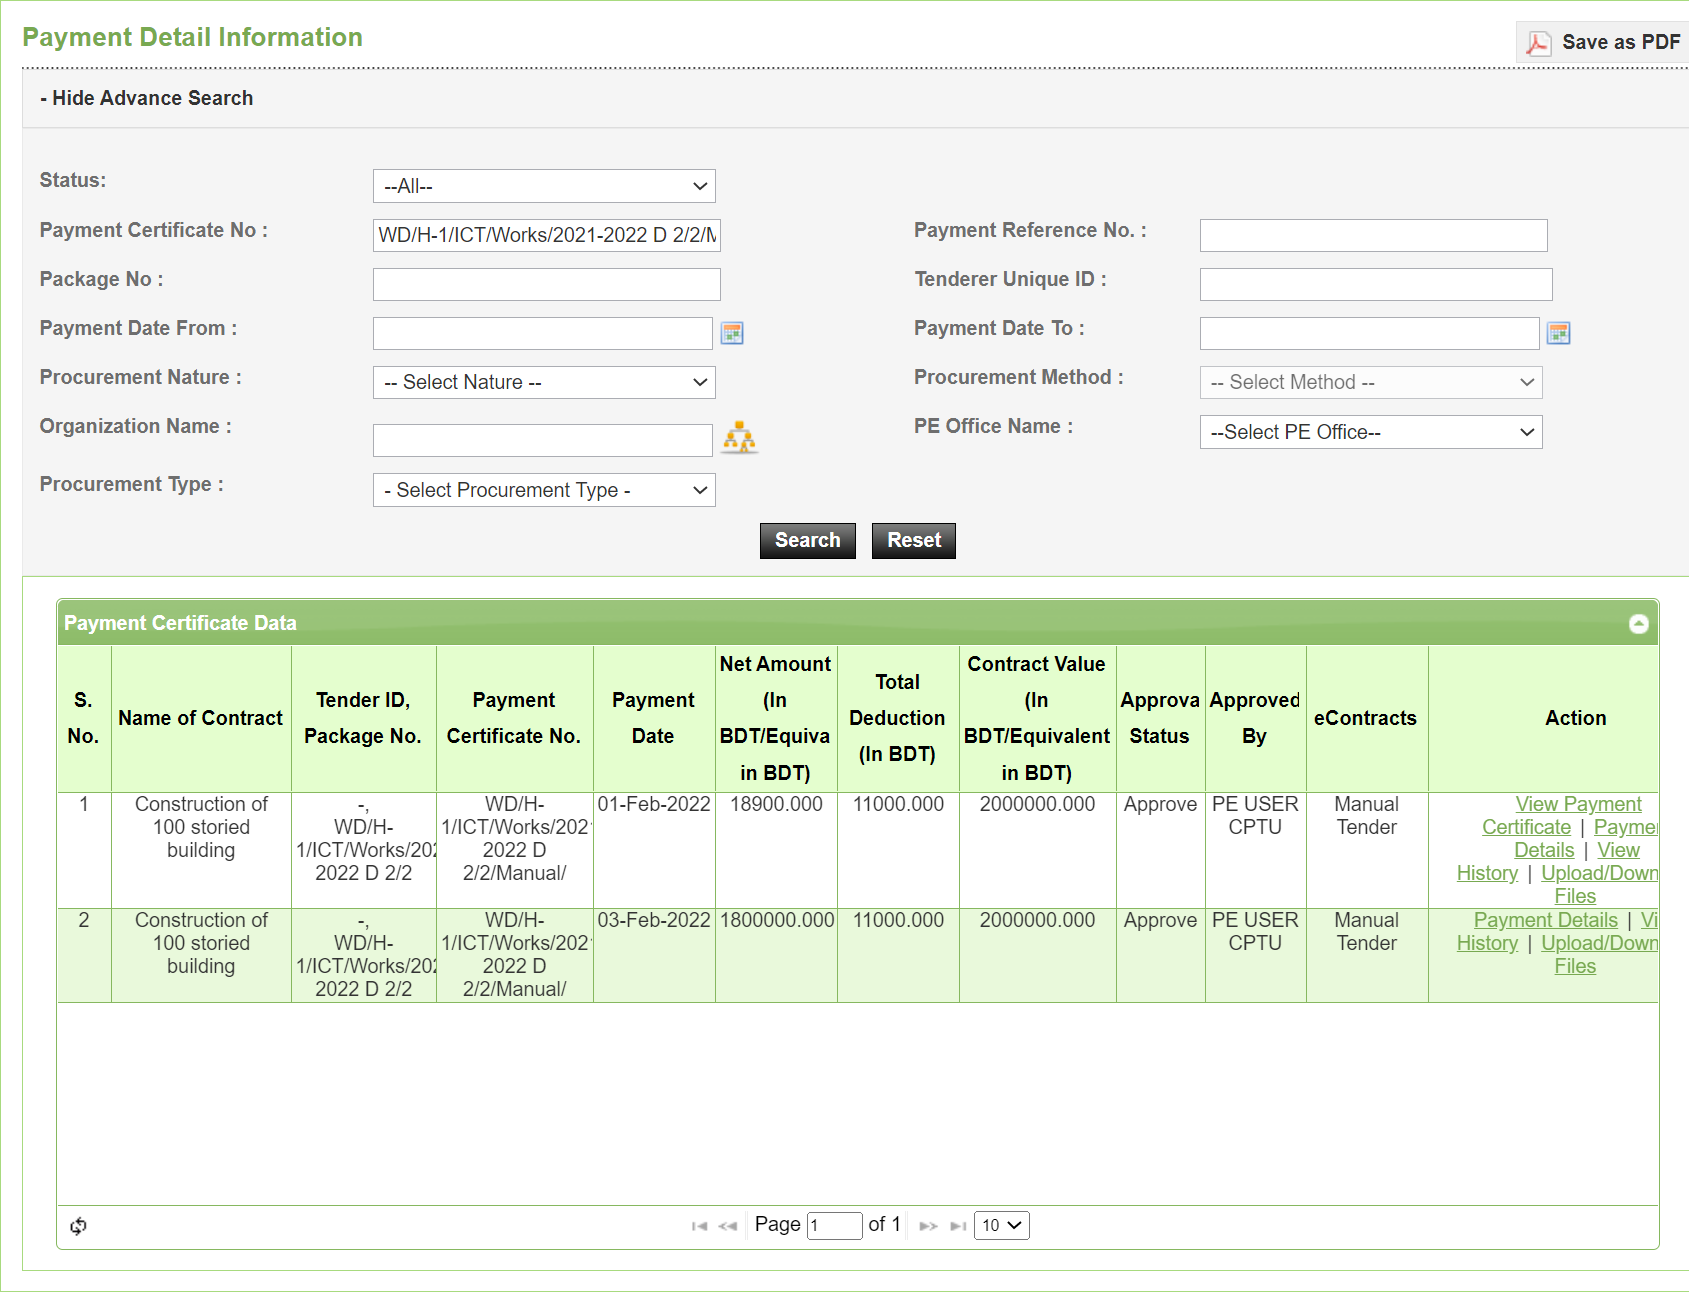
Task: Click the Save as PDF icon
Action: point(1538,43)
